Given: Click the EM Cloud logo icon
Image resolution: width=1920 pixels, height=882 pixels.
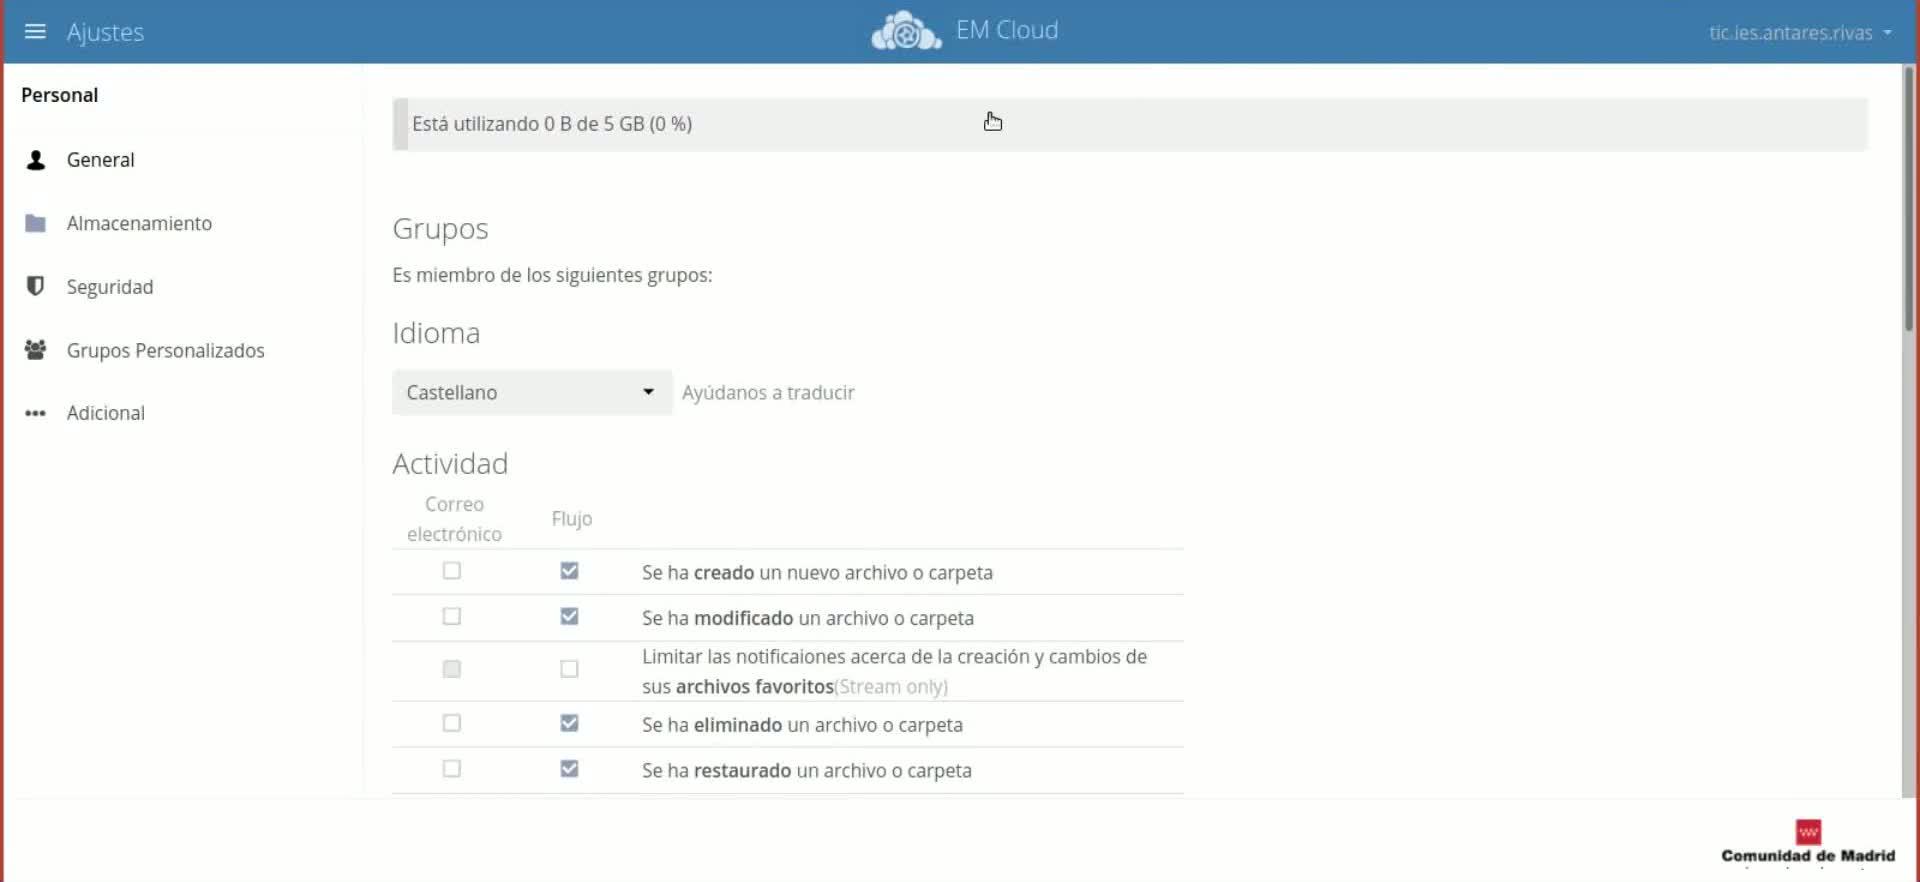Looking at the screenshot, I should 906,31.
